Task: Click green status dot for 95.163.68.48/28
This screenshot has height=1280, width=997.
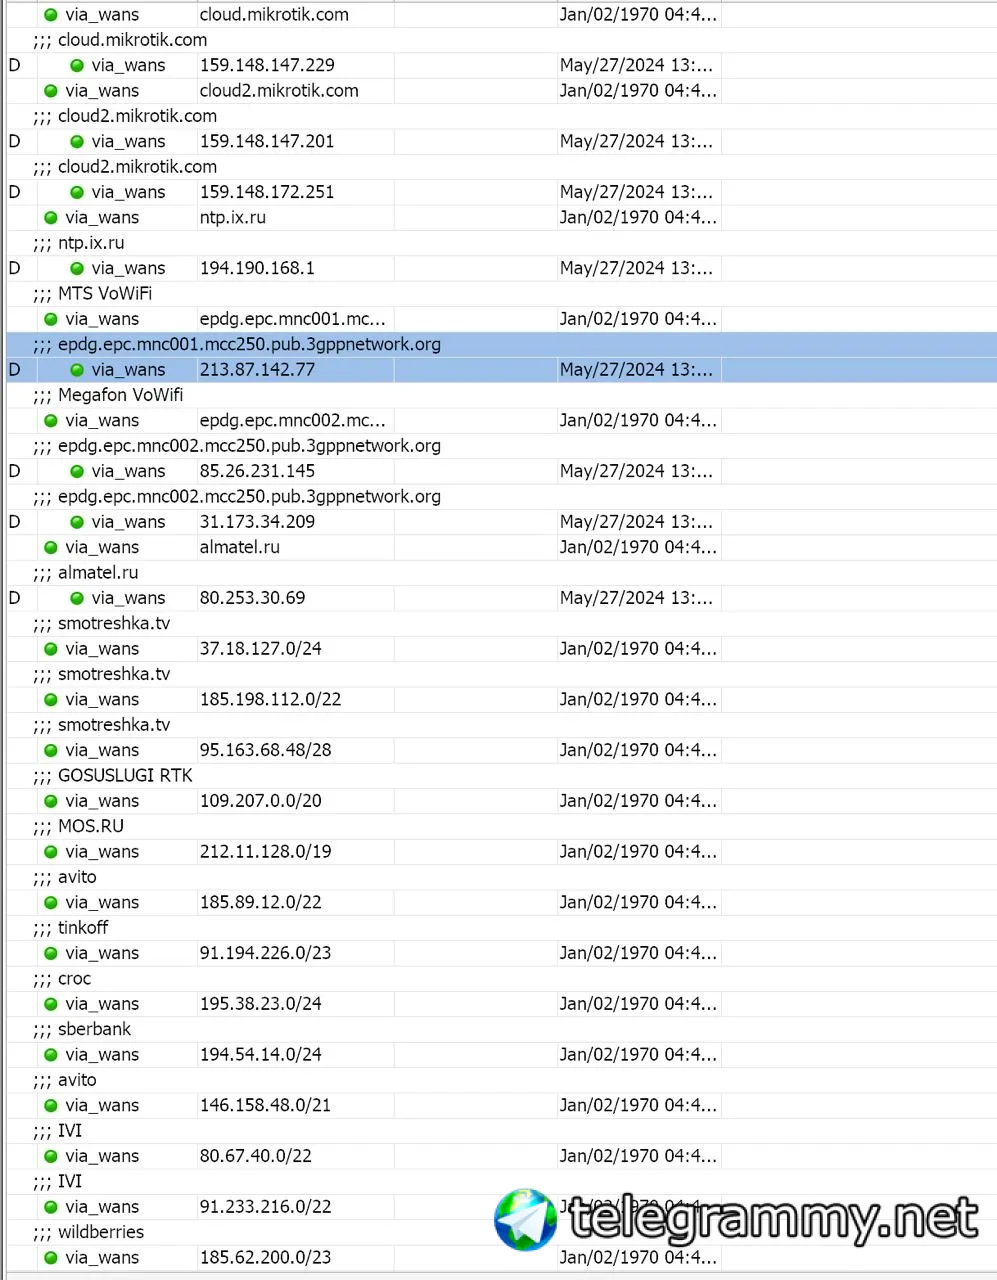Action: pos(51,750)
